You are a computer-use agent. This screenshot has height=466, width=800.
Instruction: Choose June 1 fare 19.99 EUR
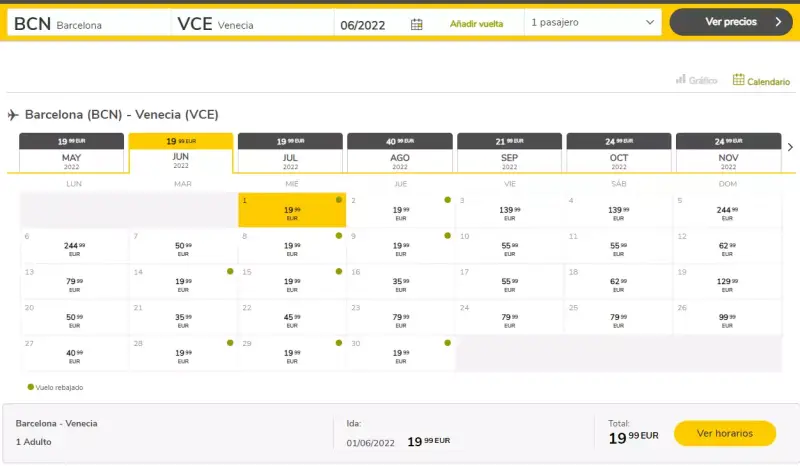292,210
